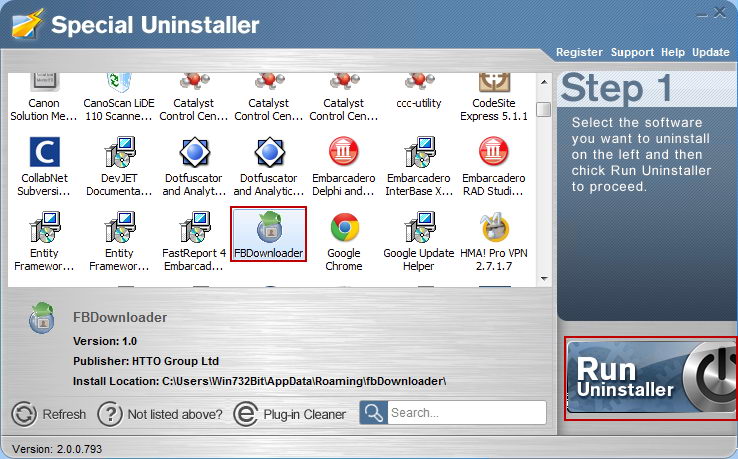Open the Register menu item
This screenshot has height=459, width=738.
point(579,52)
